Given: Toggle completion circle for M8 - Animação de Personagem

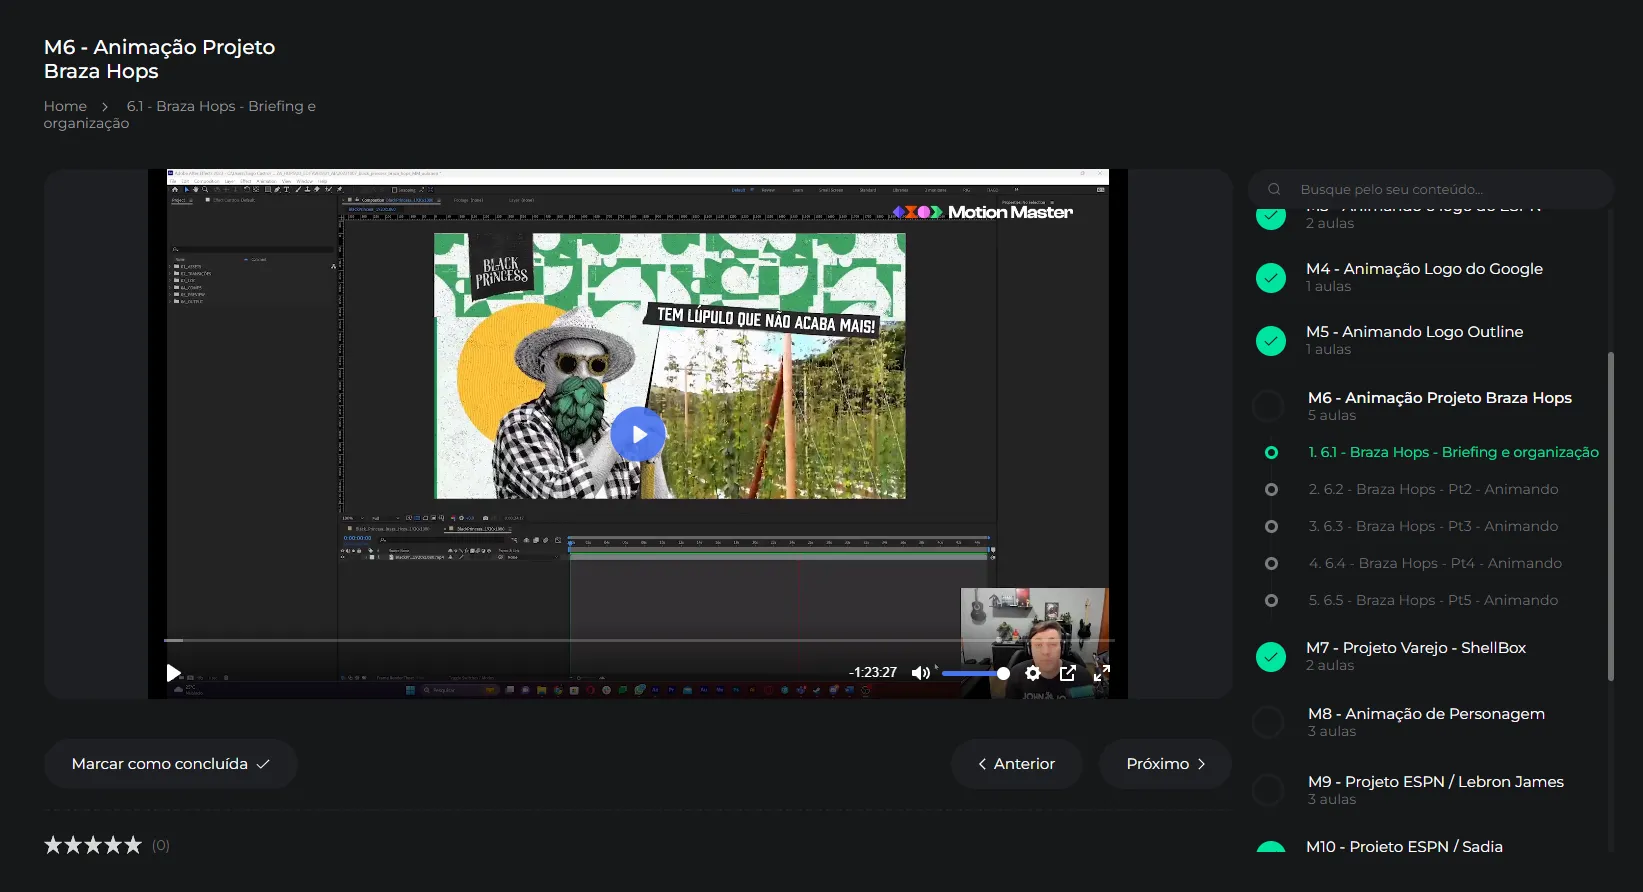Looking at the screenshot, I should pos(1269,722).
